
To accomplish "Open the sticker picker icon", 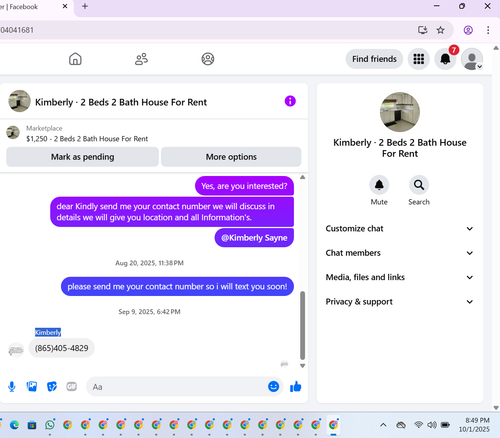I will coord(52,387).
